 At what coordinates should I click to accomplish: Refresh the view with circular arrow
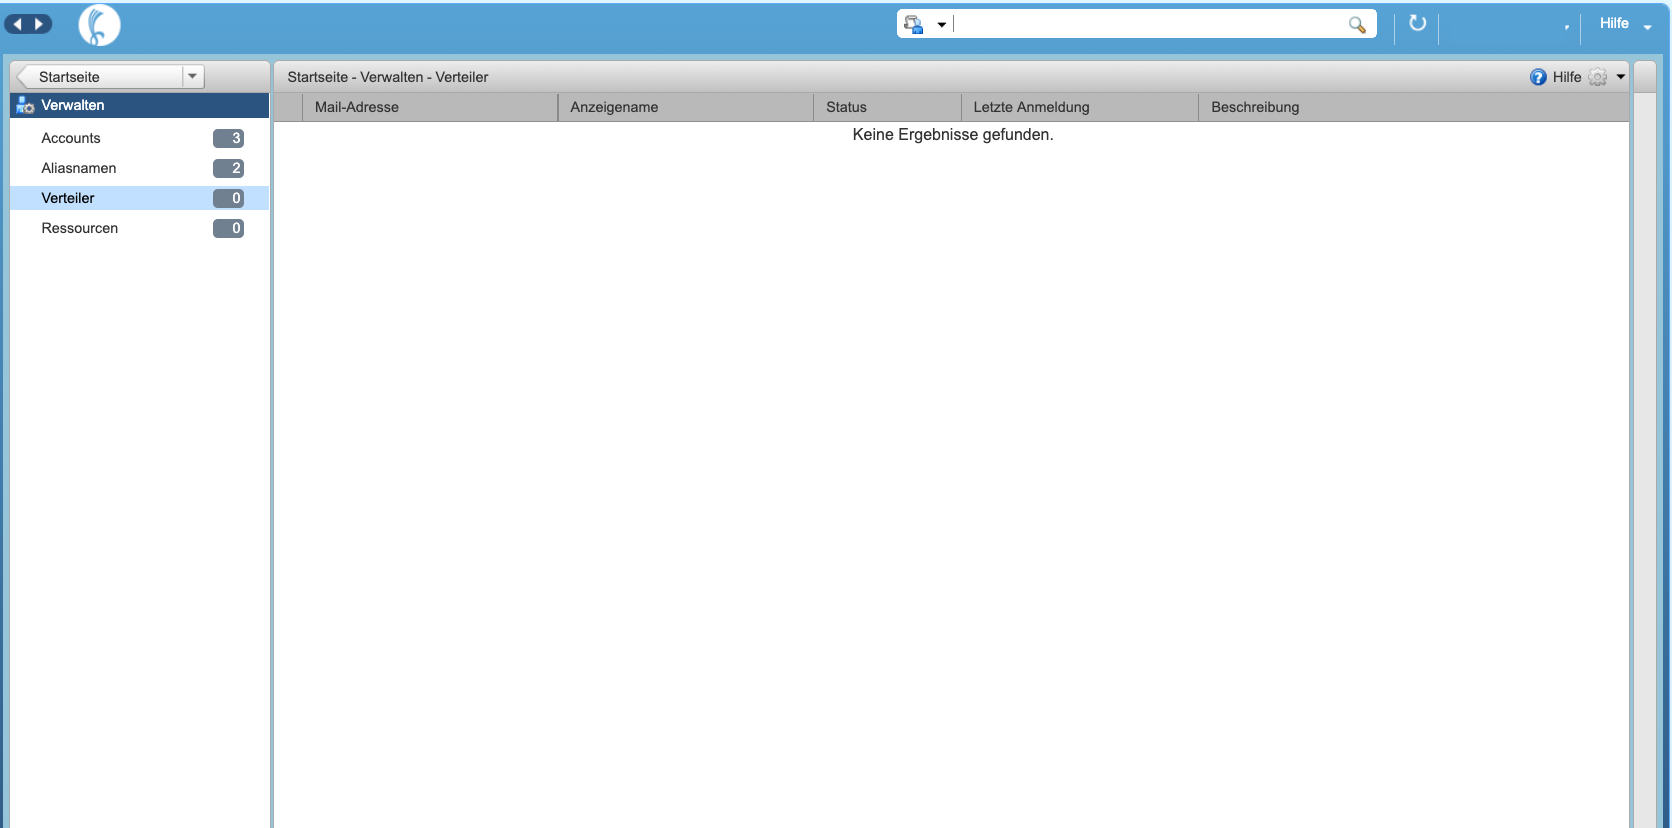[1417, 23]
